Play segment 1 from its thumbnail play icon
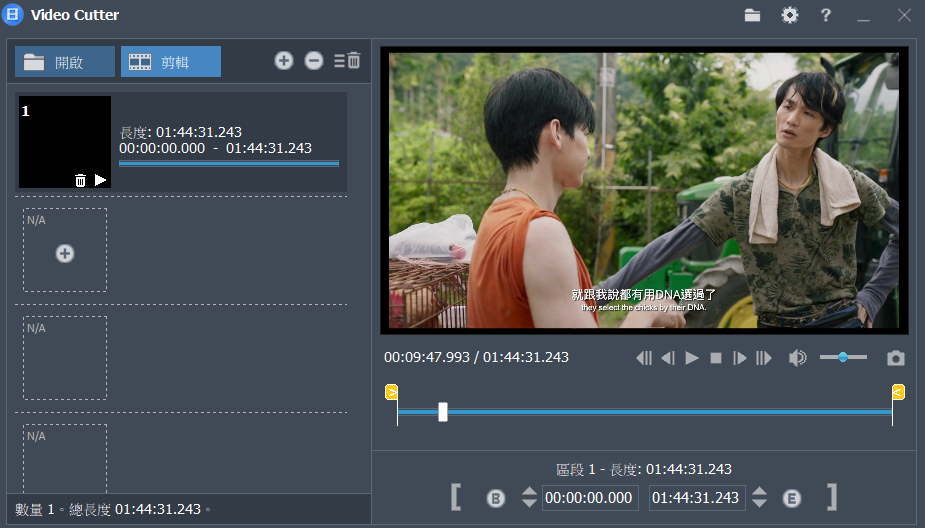The width and height of the screenshot is (925, 528). click(x=100, y=180)
